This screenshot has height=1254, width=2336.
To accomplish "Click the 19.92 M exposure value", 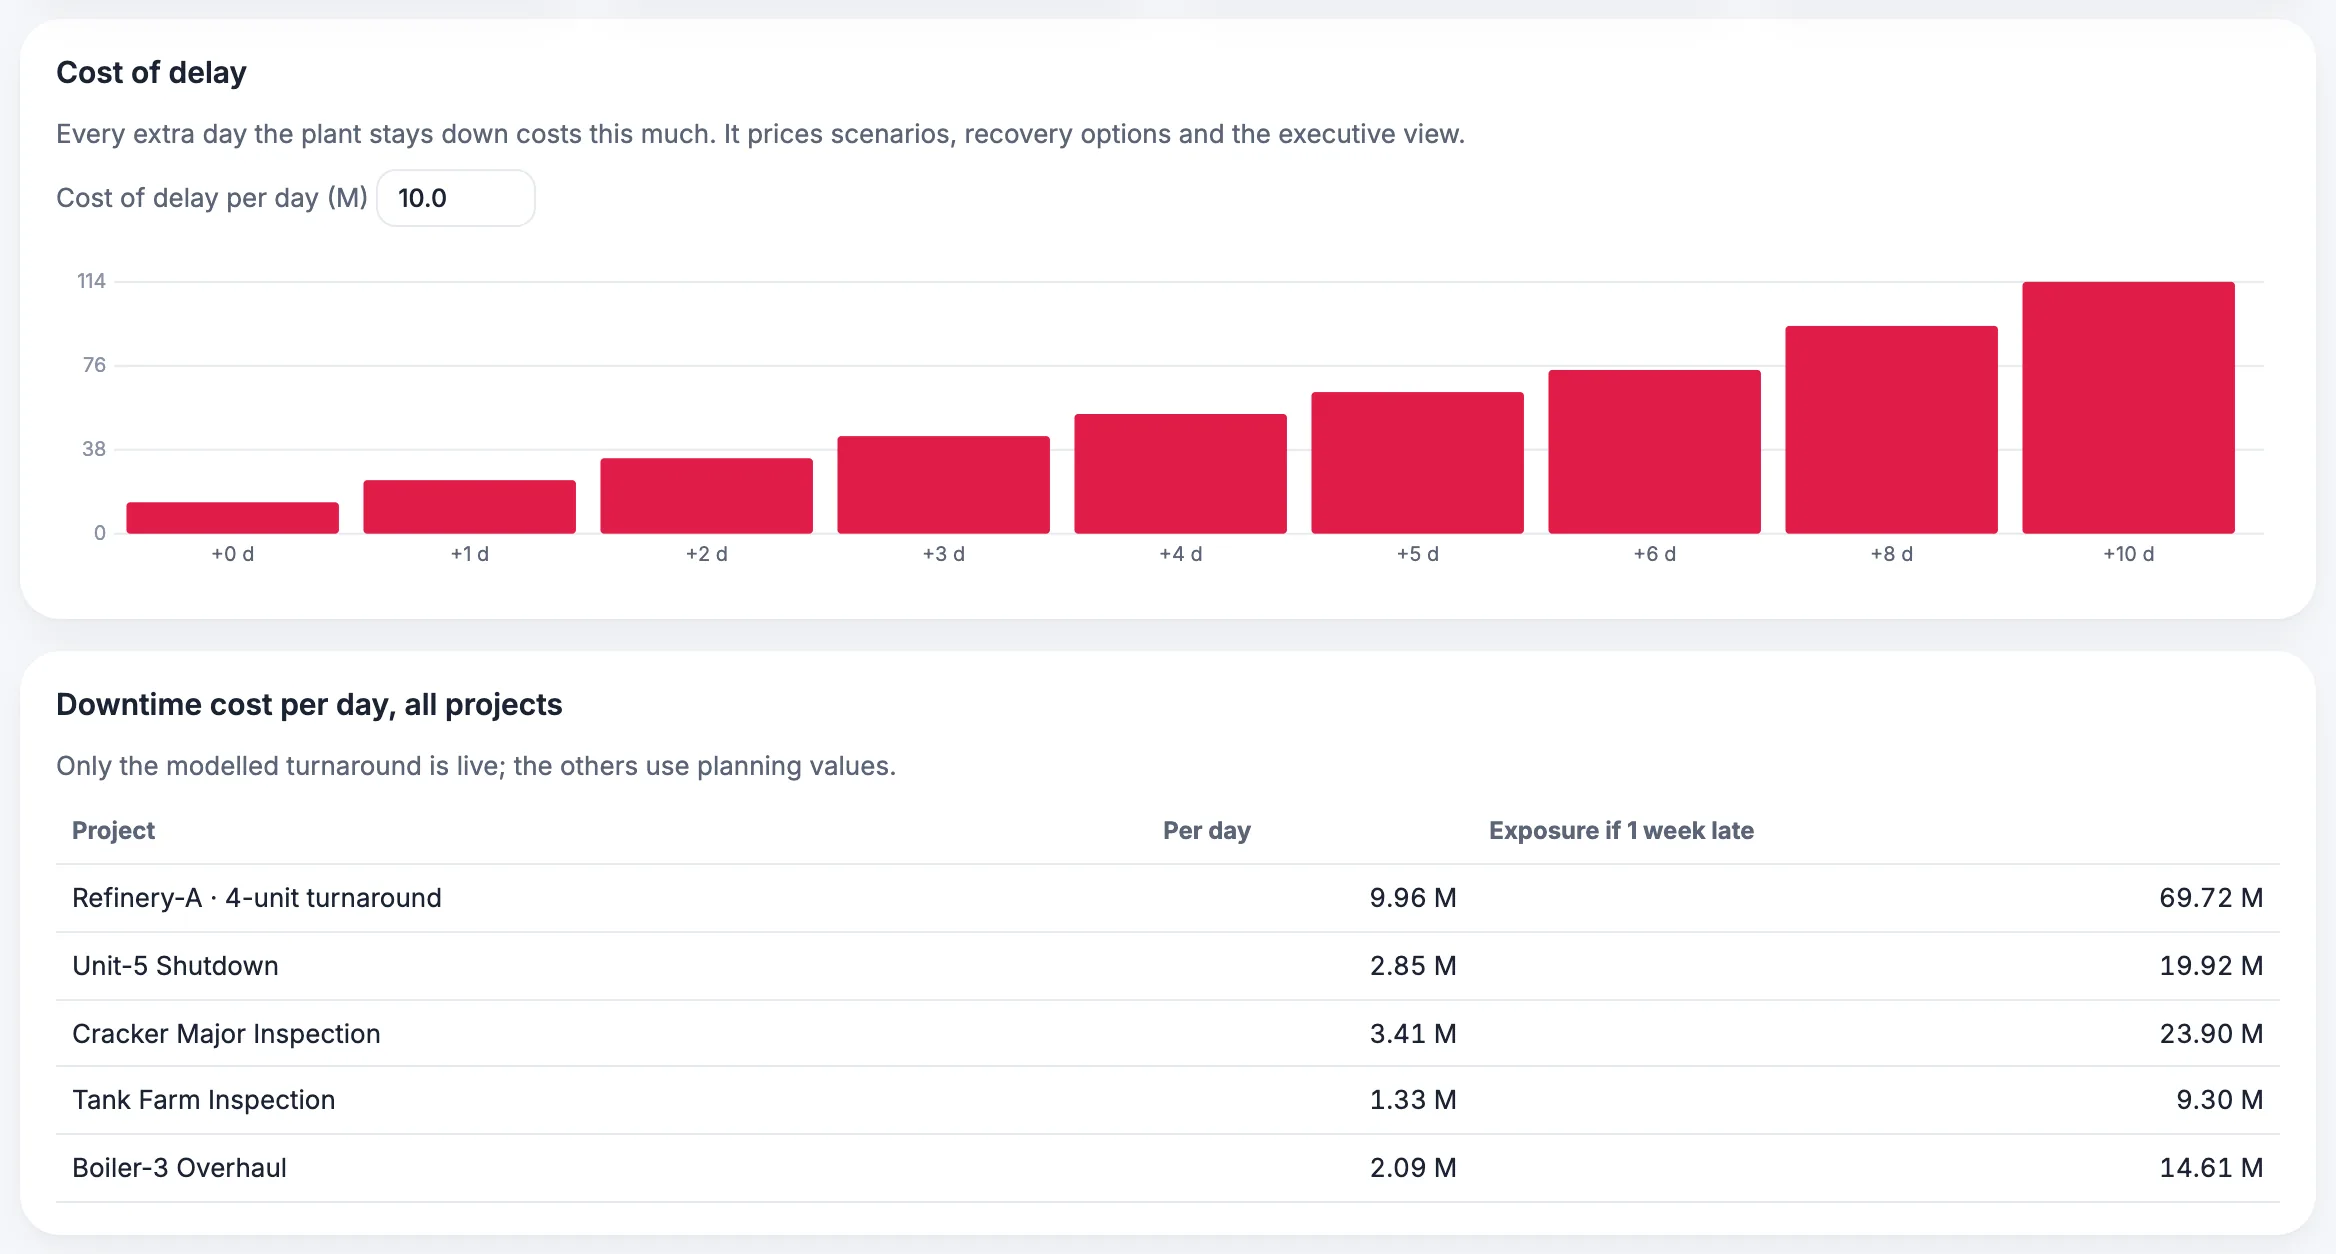I will point(2211,966).
